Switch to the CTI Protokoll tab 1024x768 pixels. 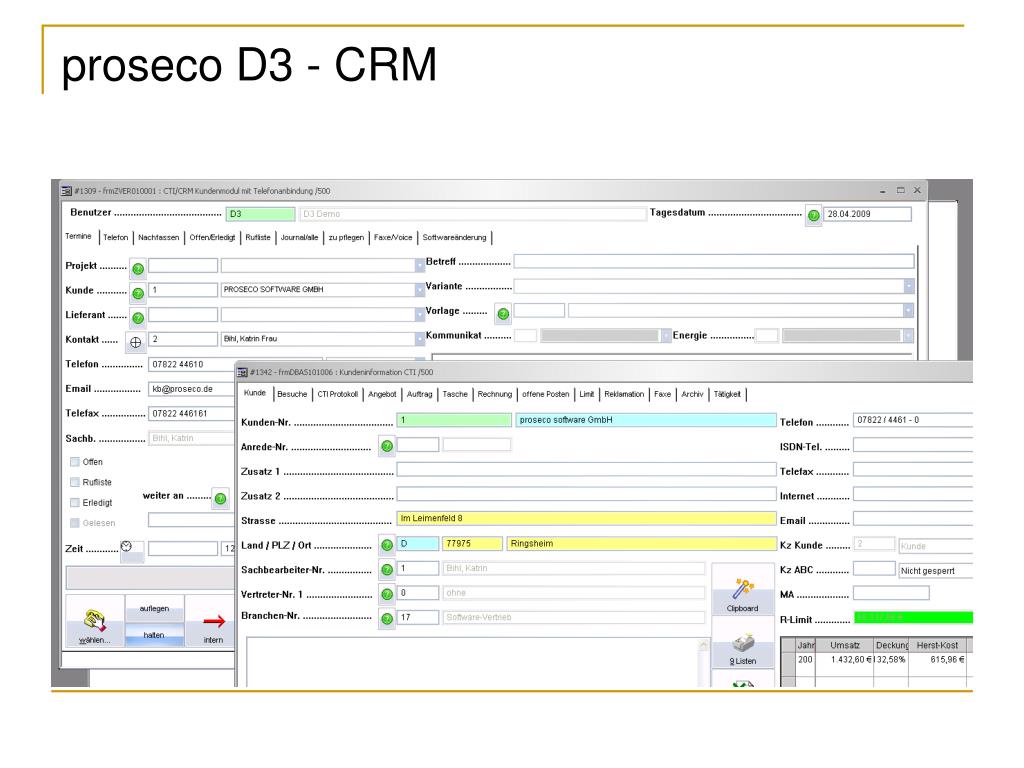338,394
